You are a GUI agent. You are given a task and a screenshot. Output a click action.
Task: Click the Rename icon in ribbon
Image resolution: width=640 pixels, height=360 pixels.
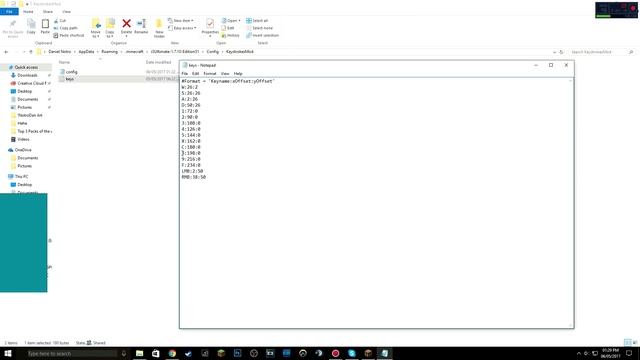click(x=141, y=26)
